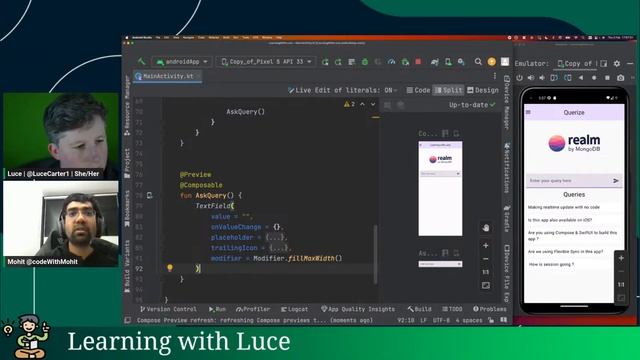Viewport: 640px width, 360px height.
Task: Click the orange user avatar icon in toolbar
Action: tap(491, 62)
